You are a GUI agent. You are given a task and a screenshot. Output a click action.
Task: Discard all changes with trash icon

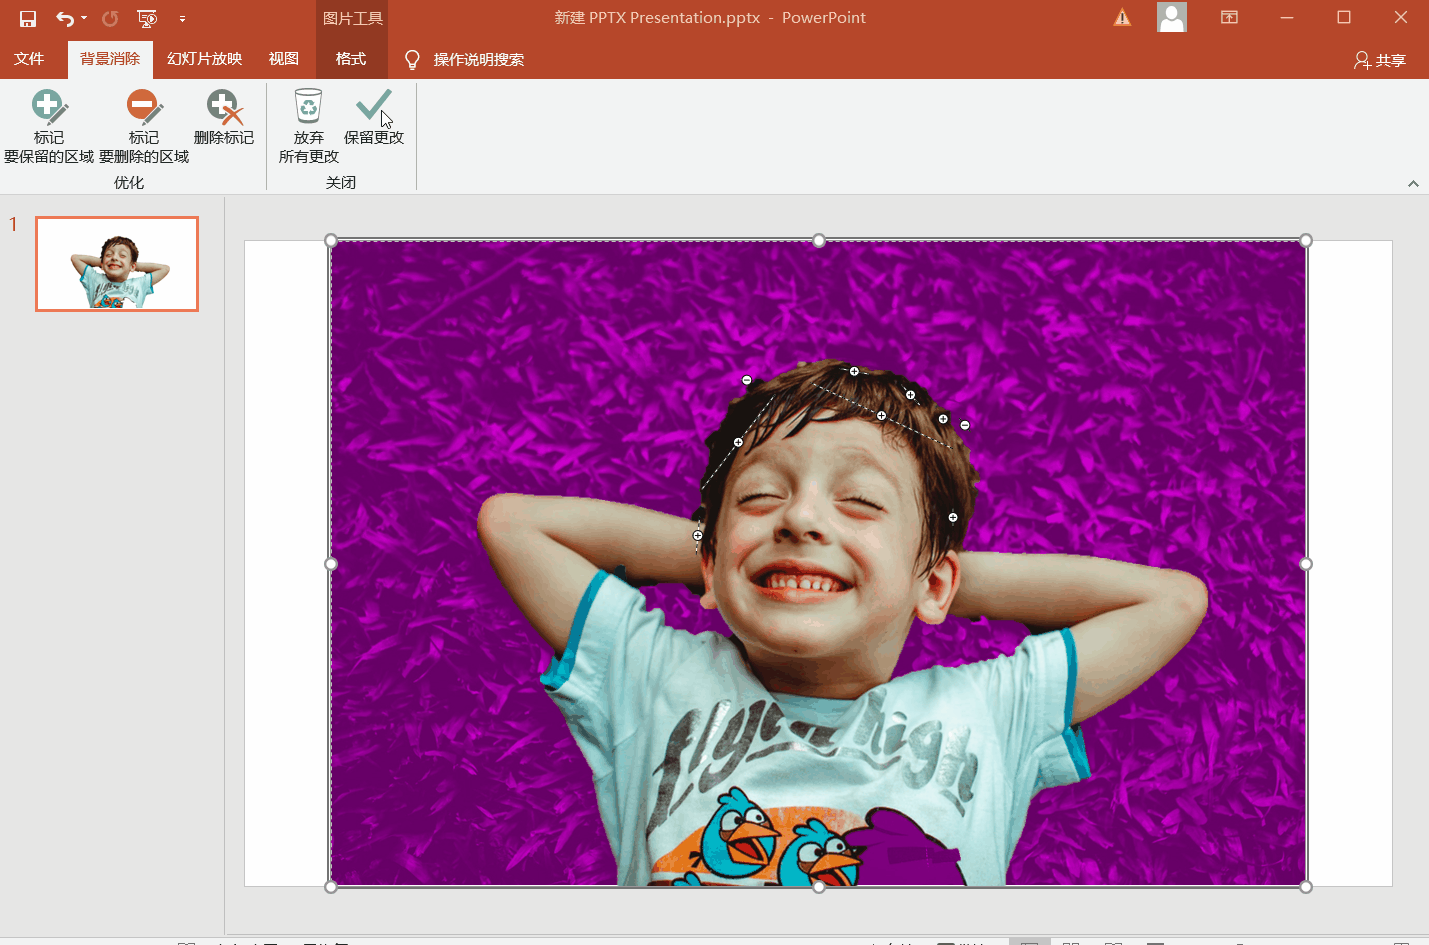[308, 125]
